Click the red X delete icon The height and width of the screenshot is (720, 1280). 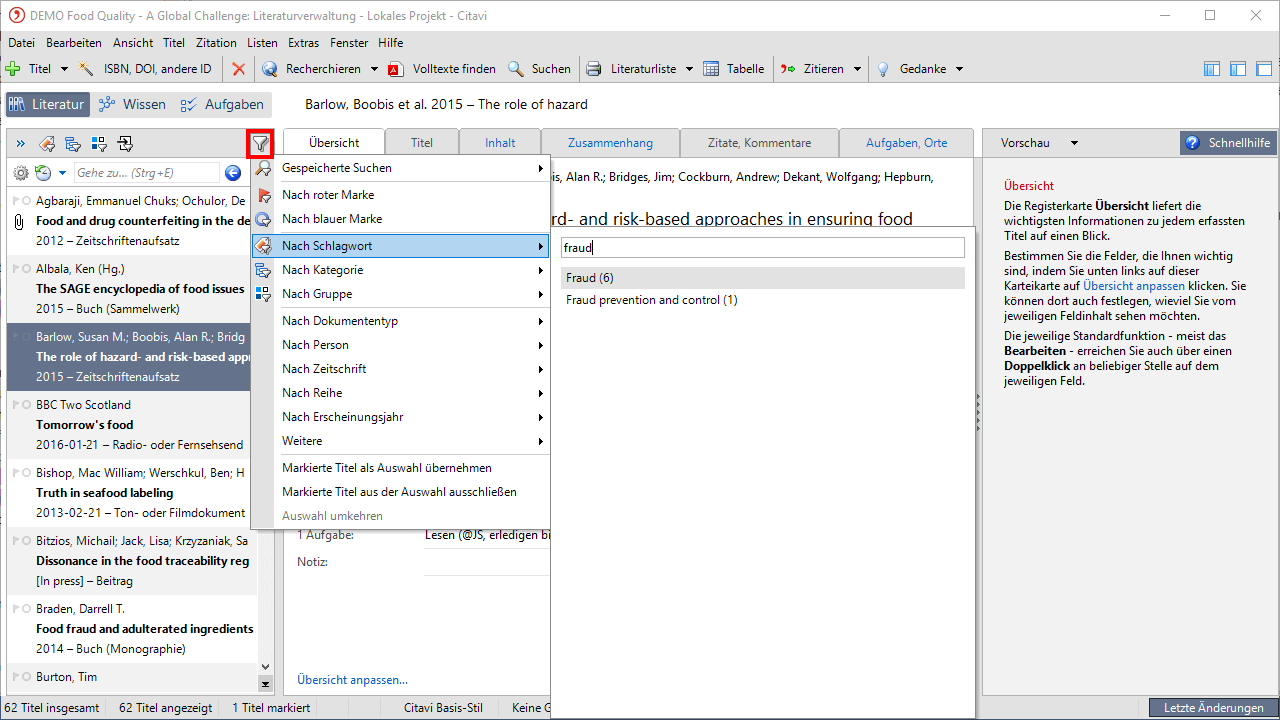(x=238, y=69)
